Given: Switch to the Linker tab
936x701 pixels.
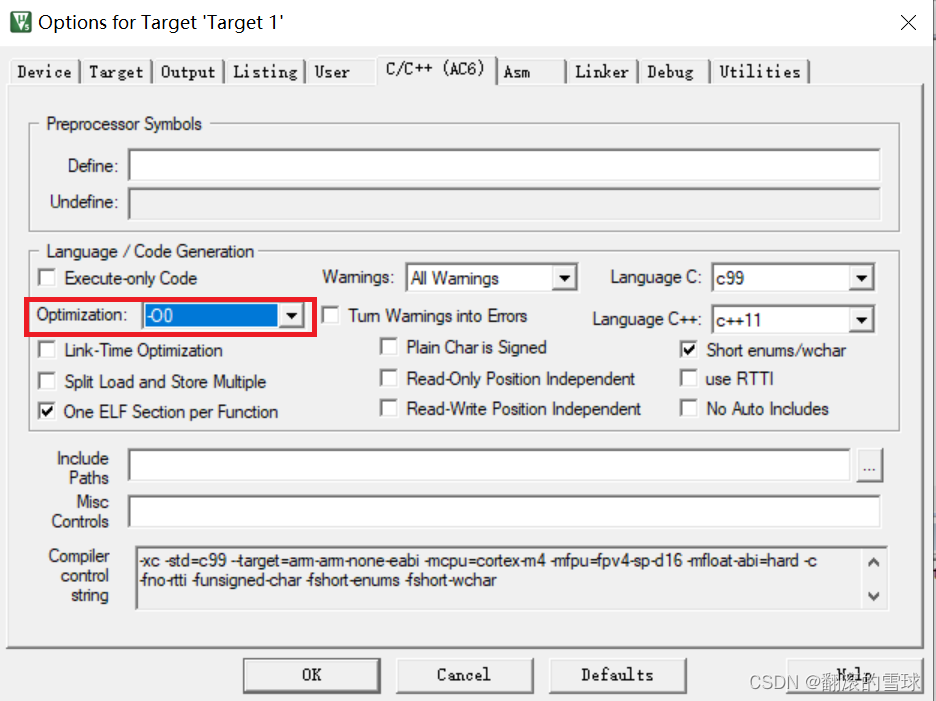Looking at the screenshot, I should point(601,71).
